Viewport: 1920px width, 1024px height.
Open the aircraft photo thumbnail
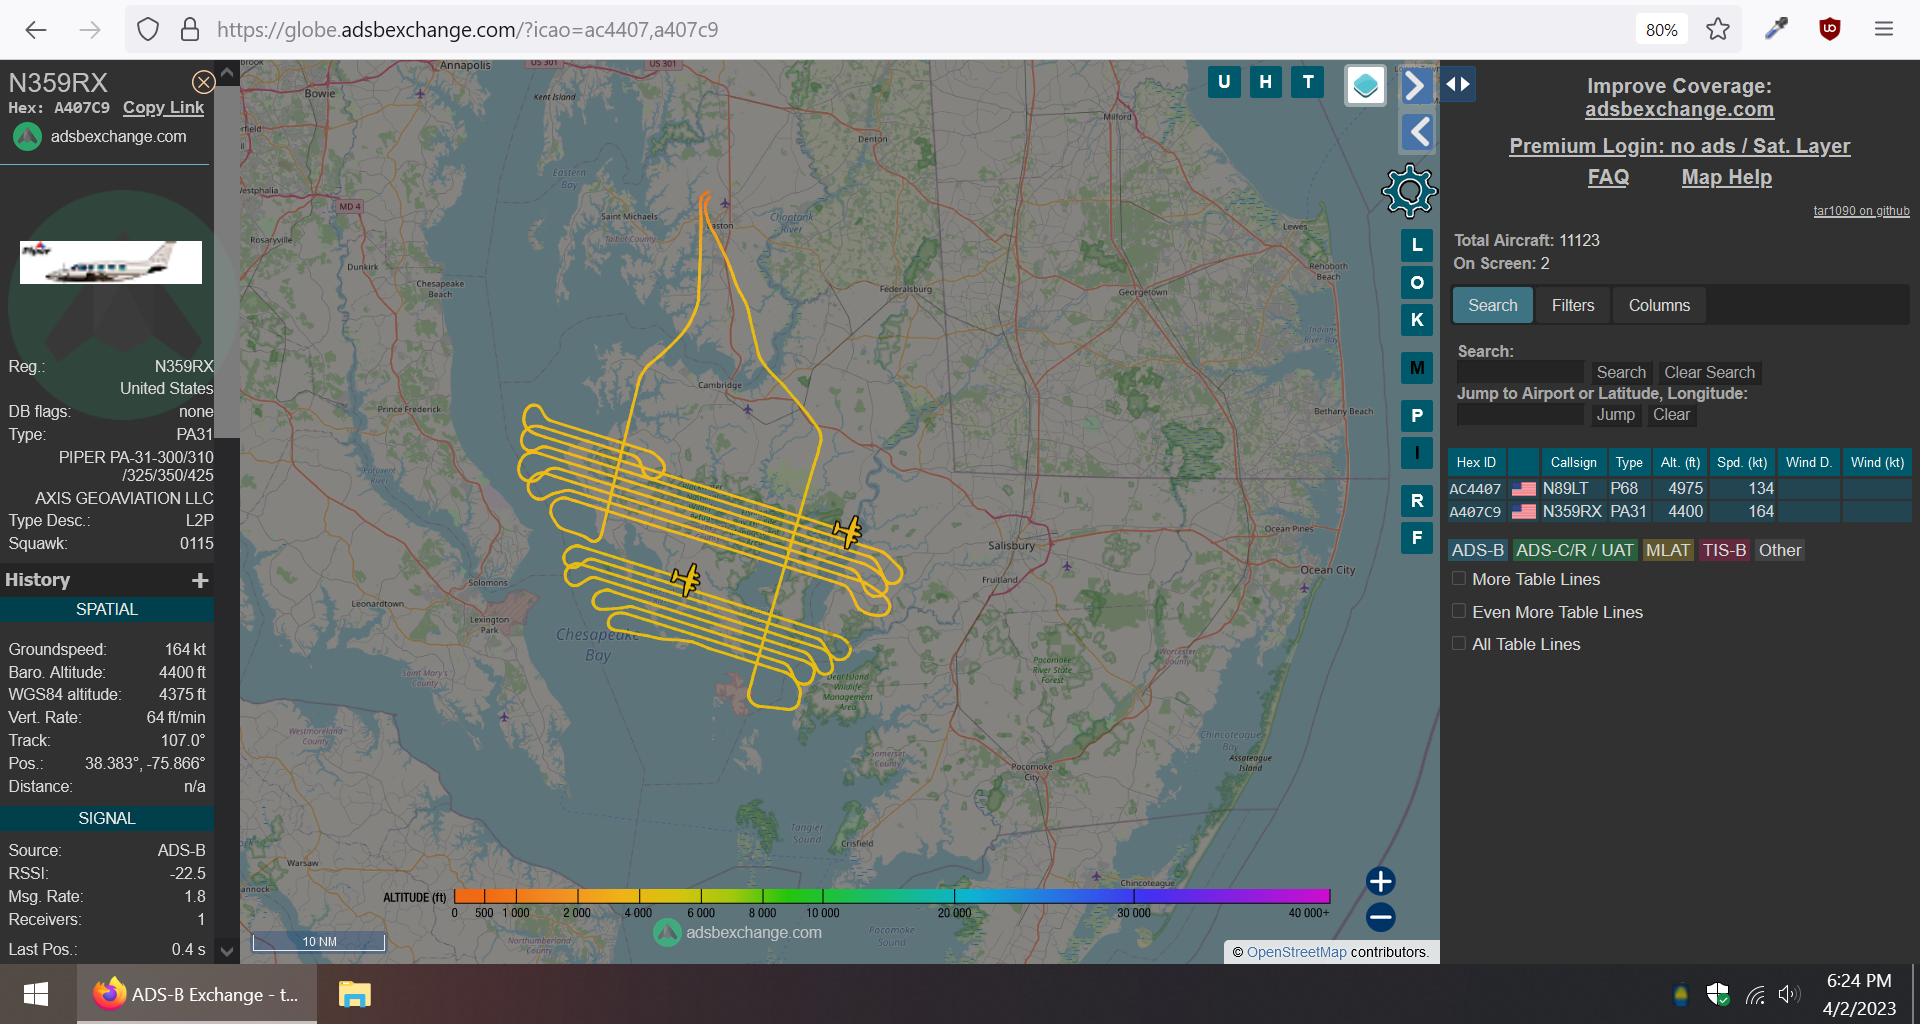point(111,262)
